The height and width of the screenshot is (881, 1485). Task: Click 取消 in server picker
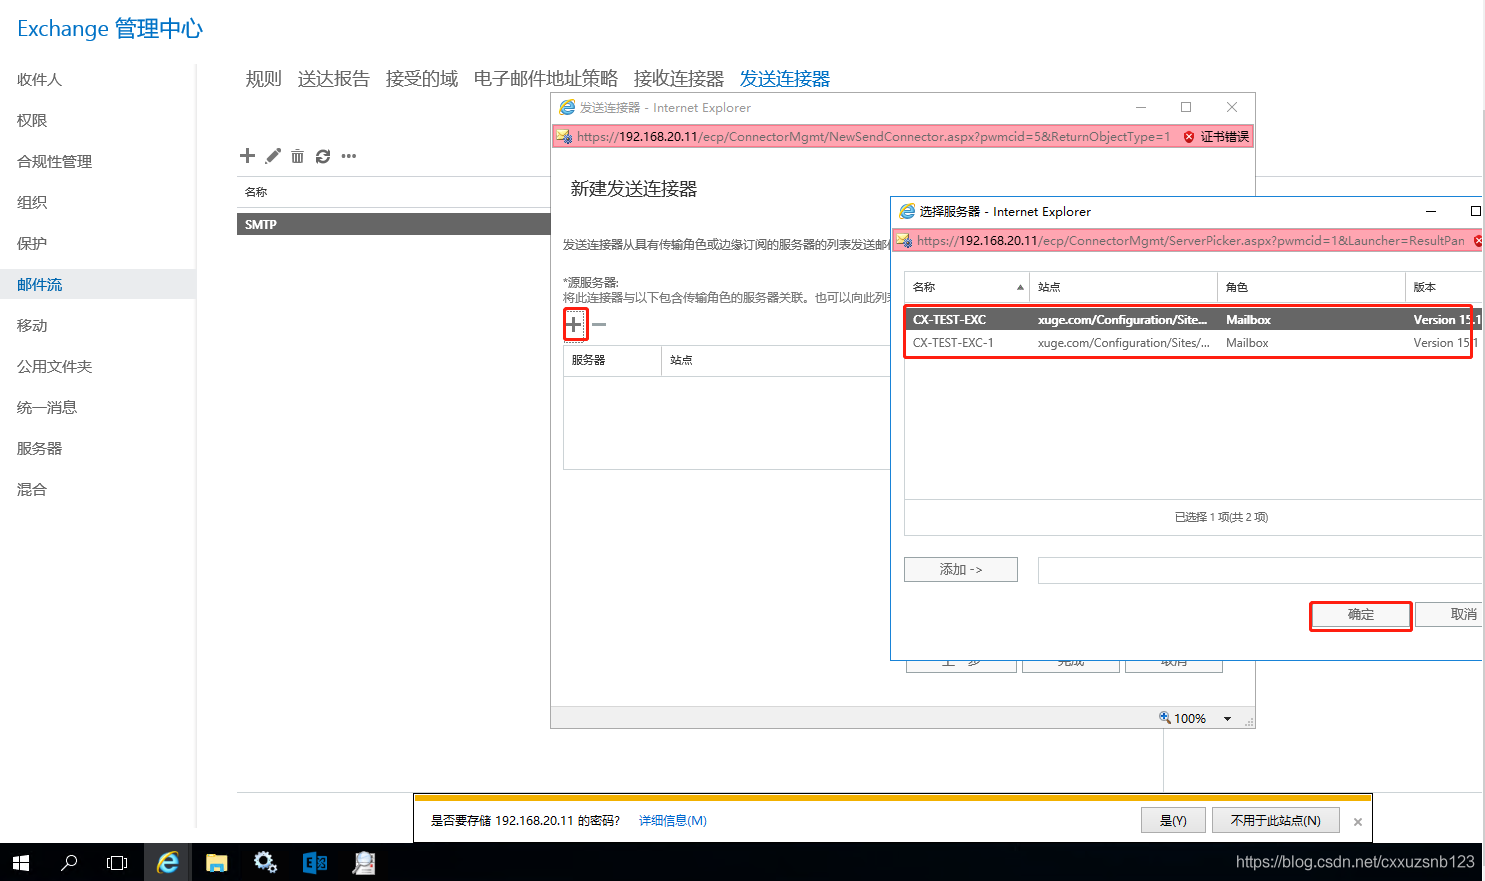point(1451,614)
